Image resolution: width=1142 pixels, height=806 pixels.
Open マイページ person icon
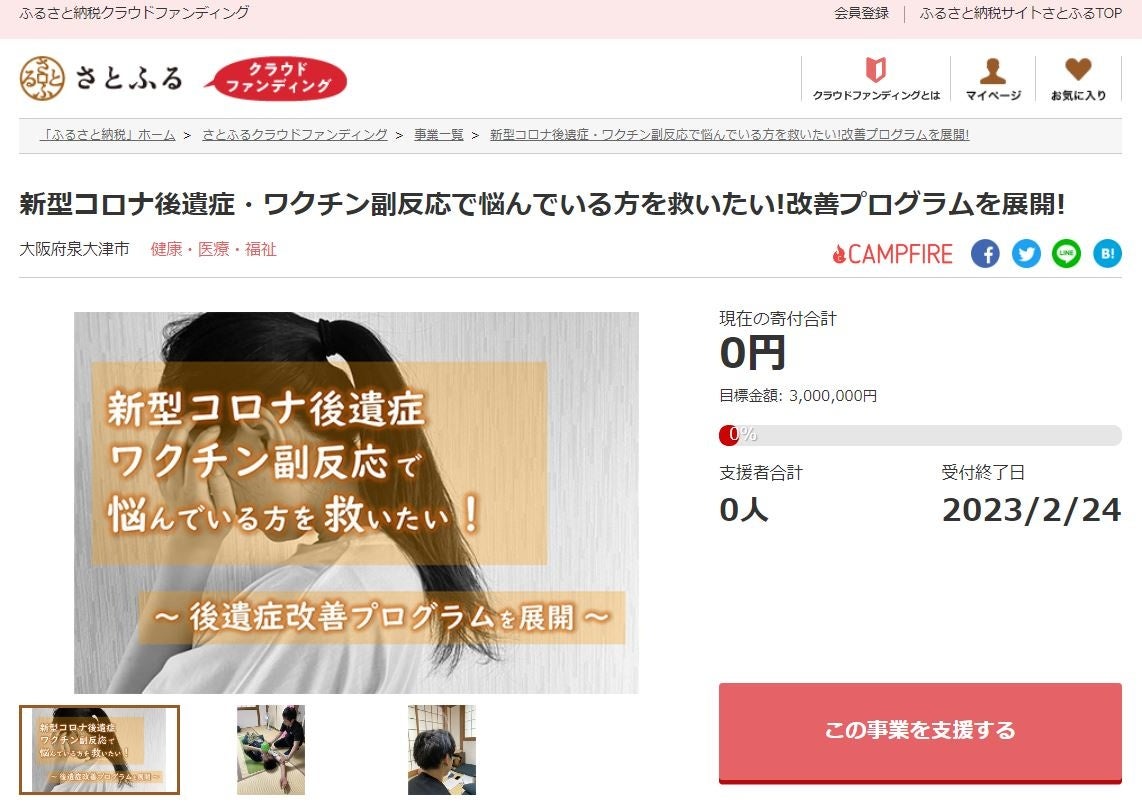[993, 71]
